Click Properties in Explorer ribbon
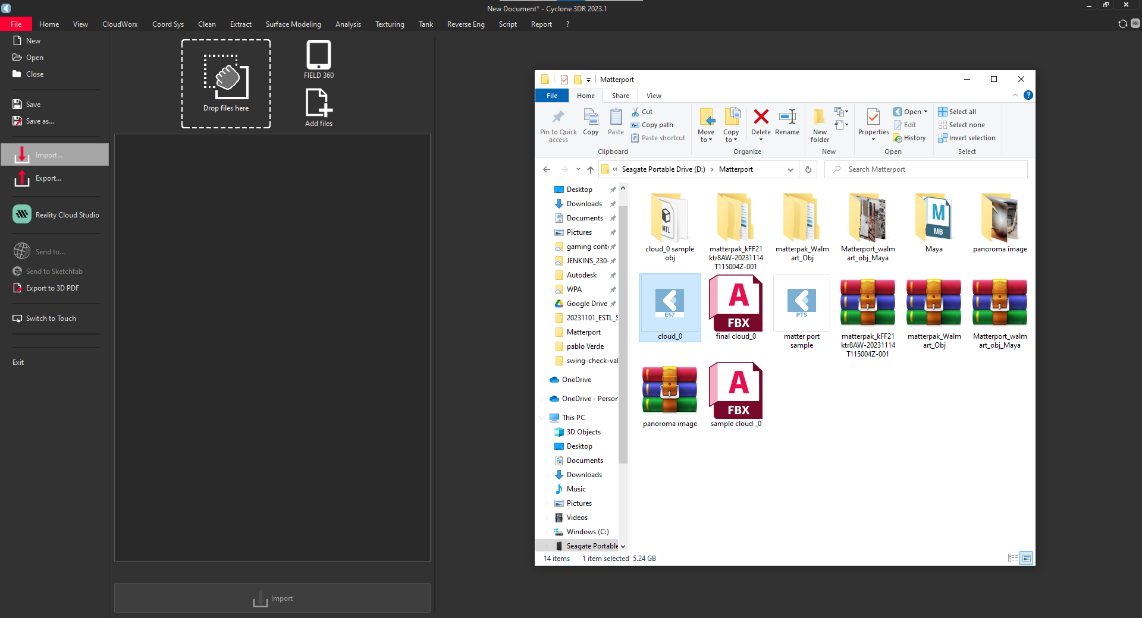The height and width of the screenshot is (618, 1142). coord(873,122)
